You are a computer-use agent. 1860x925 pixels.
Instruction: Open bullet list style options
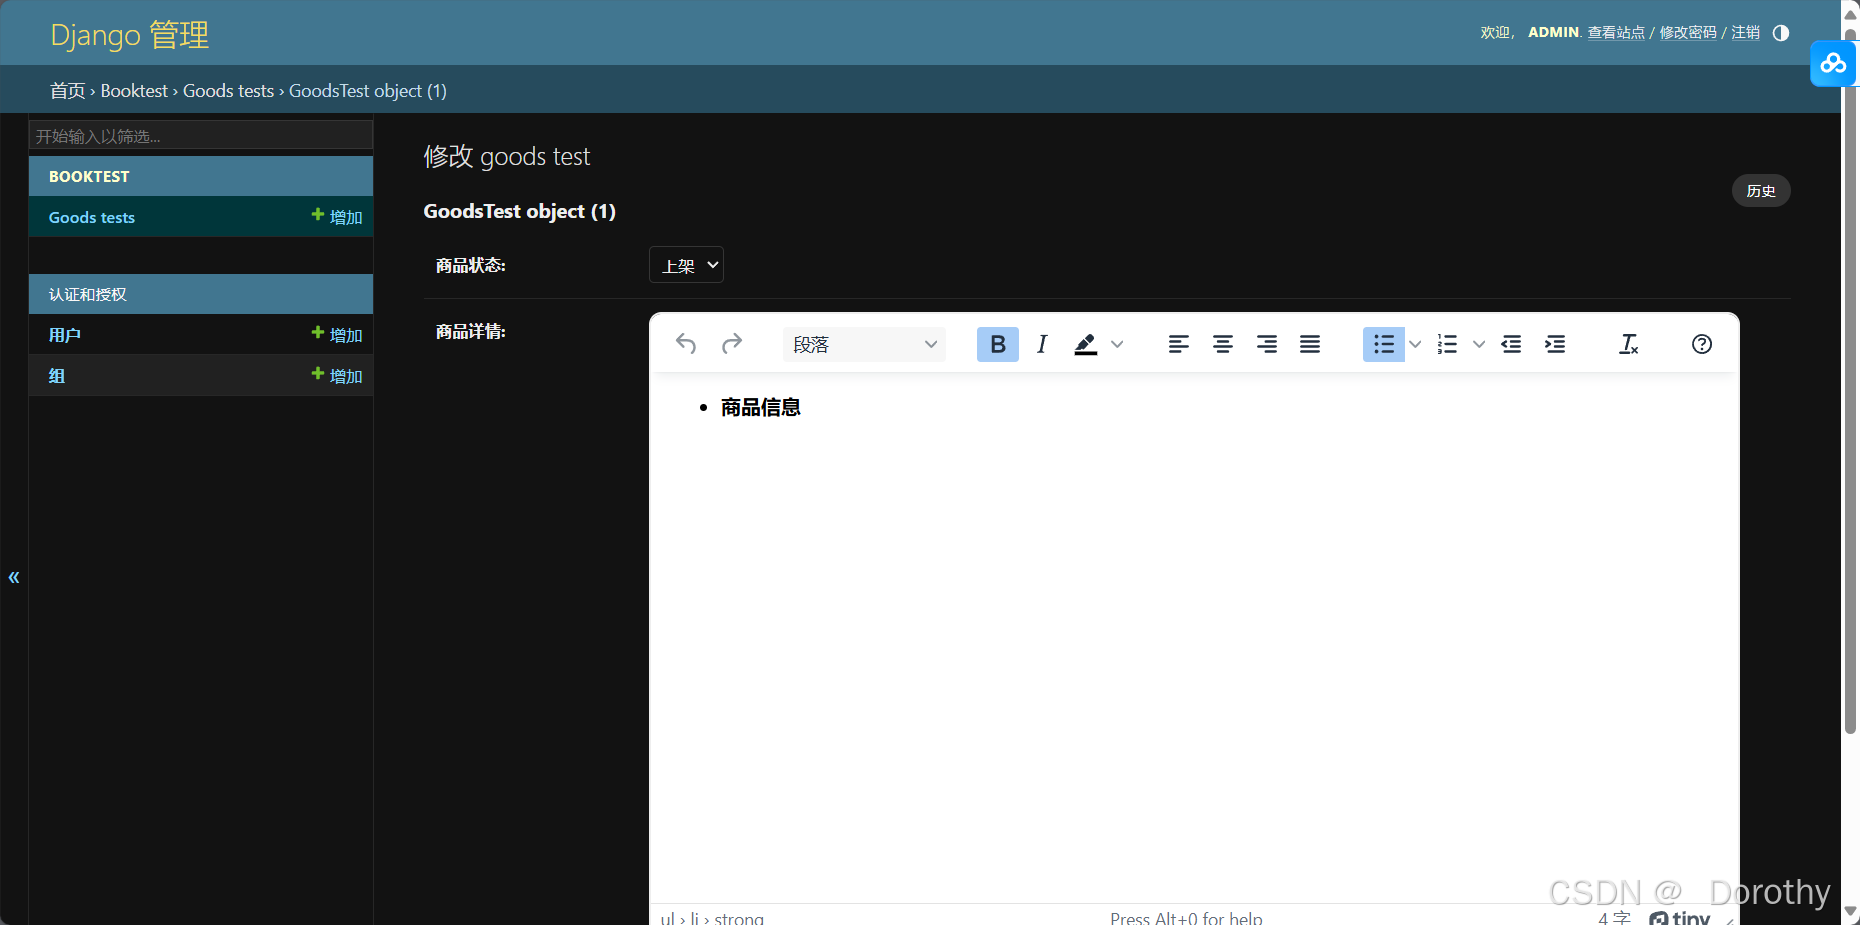[x=1415, y=344]
